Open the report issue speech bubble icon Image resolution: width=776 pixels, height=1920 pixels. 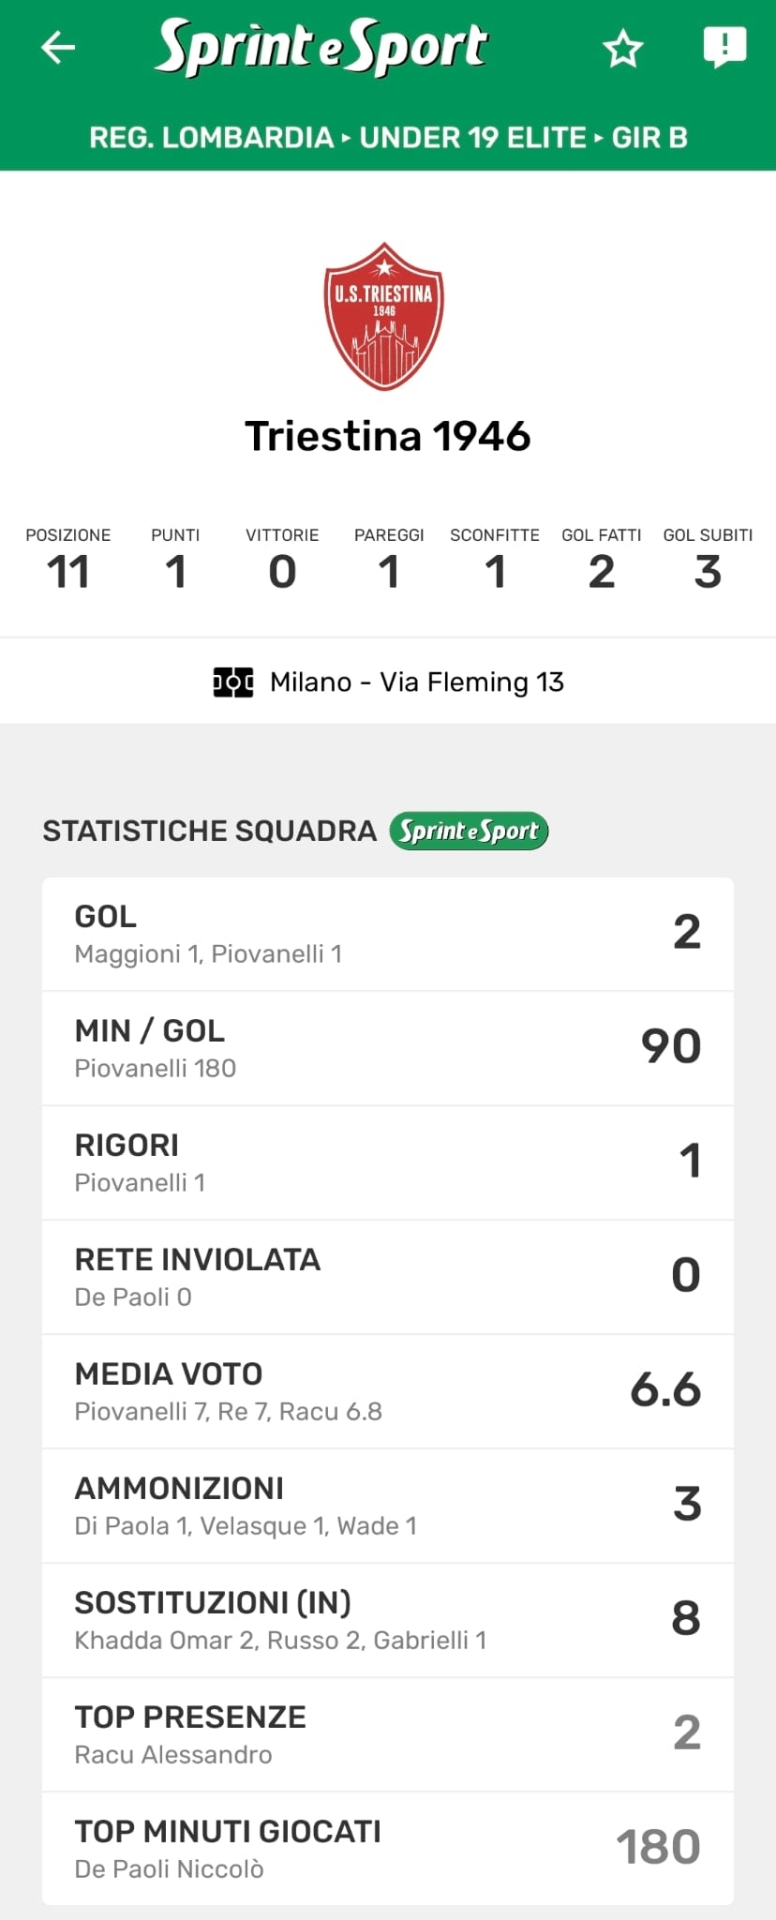coord(724,46)
